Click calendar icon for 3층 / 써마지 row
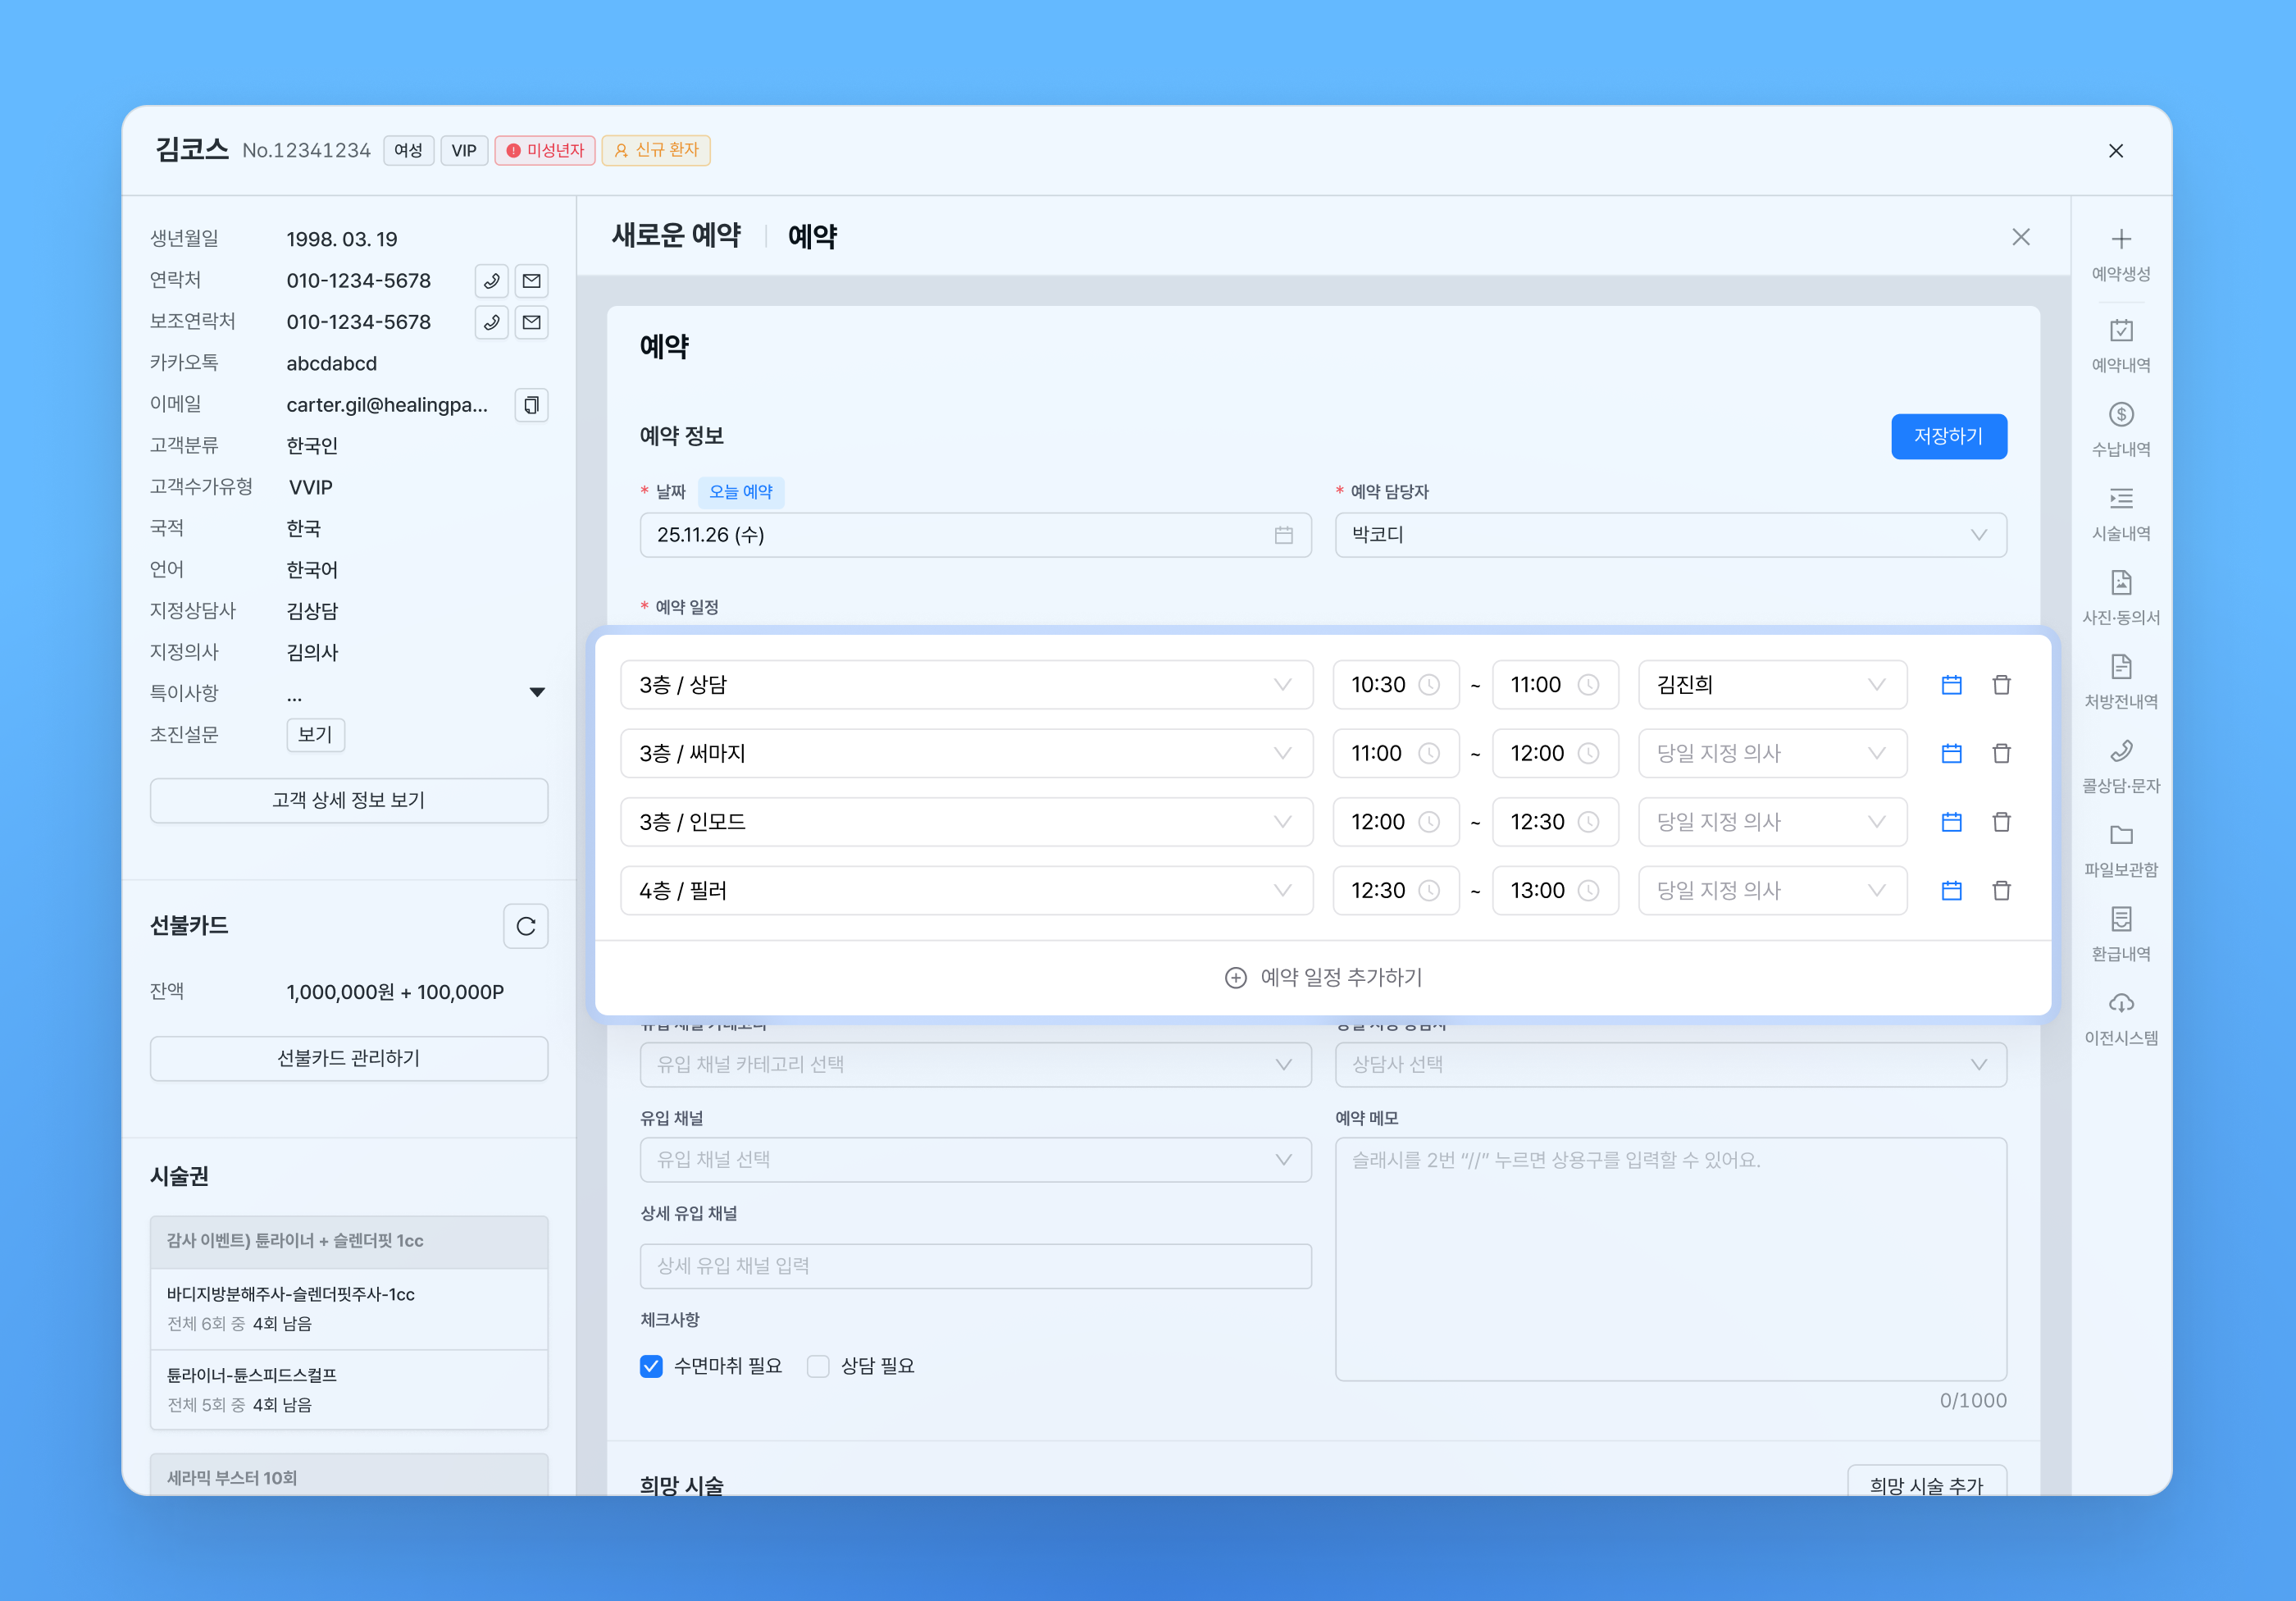 tap(1951, 753)
